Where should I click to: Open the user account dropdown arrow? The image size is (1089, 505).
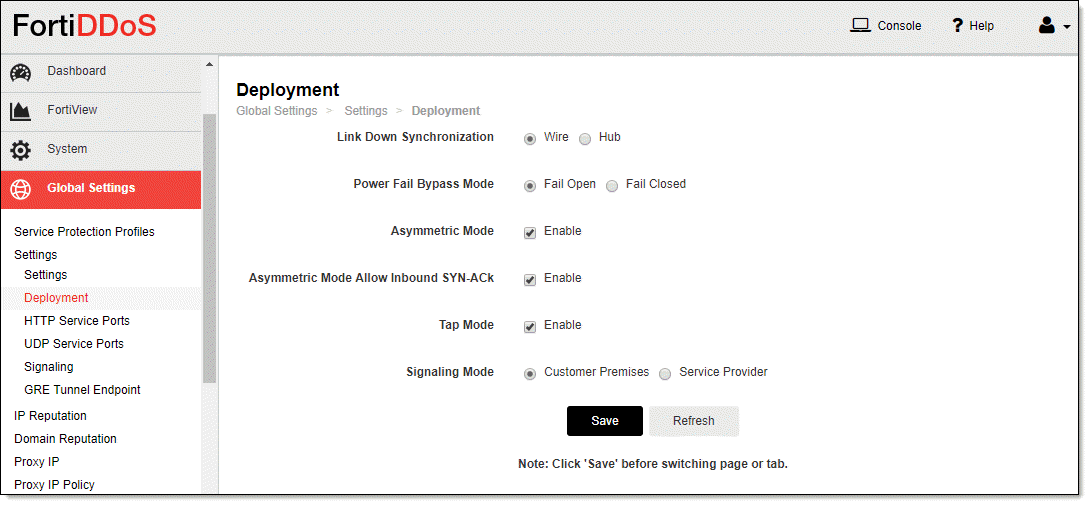[1067, 28]
